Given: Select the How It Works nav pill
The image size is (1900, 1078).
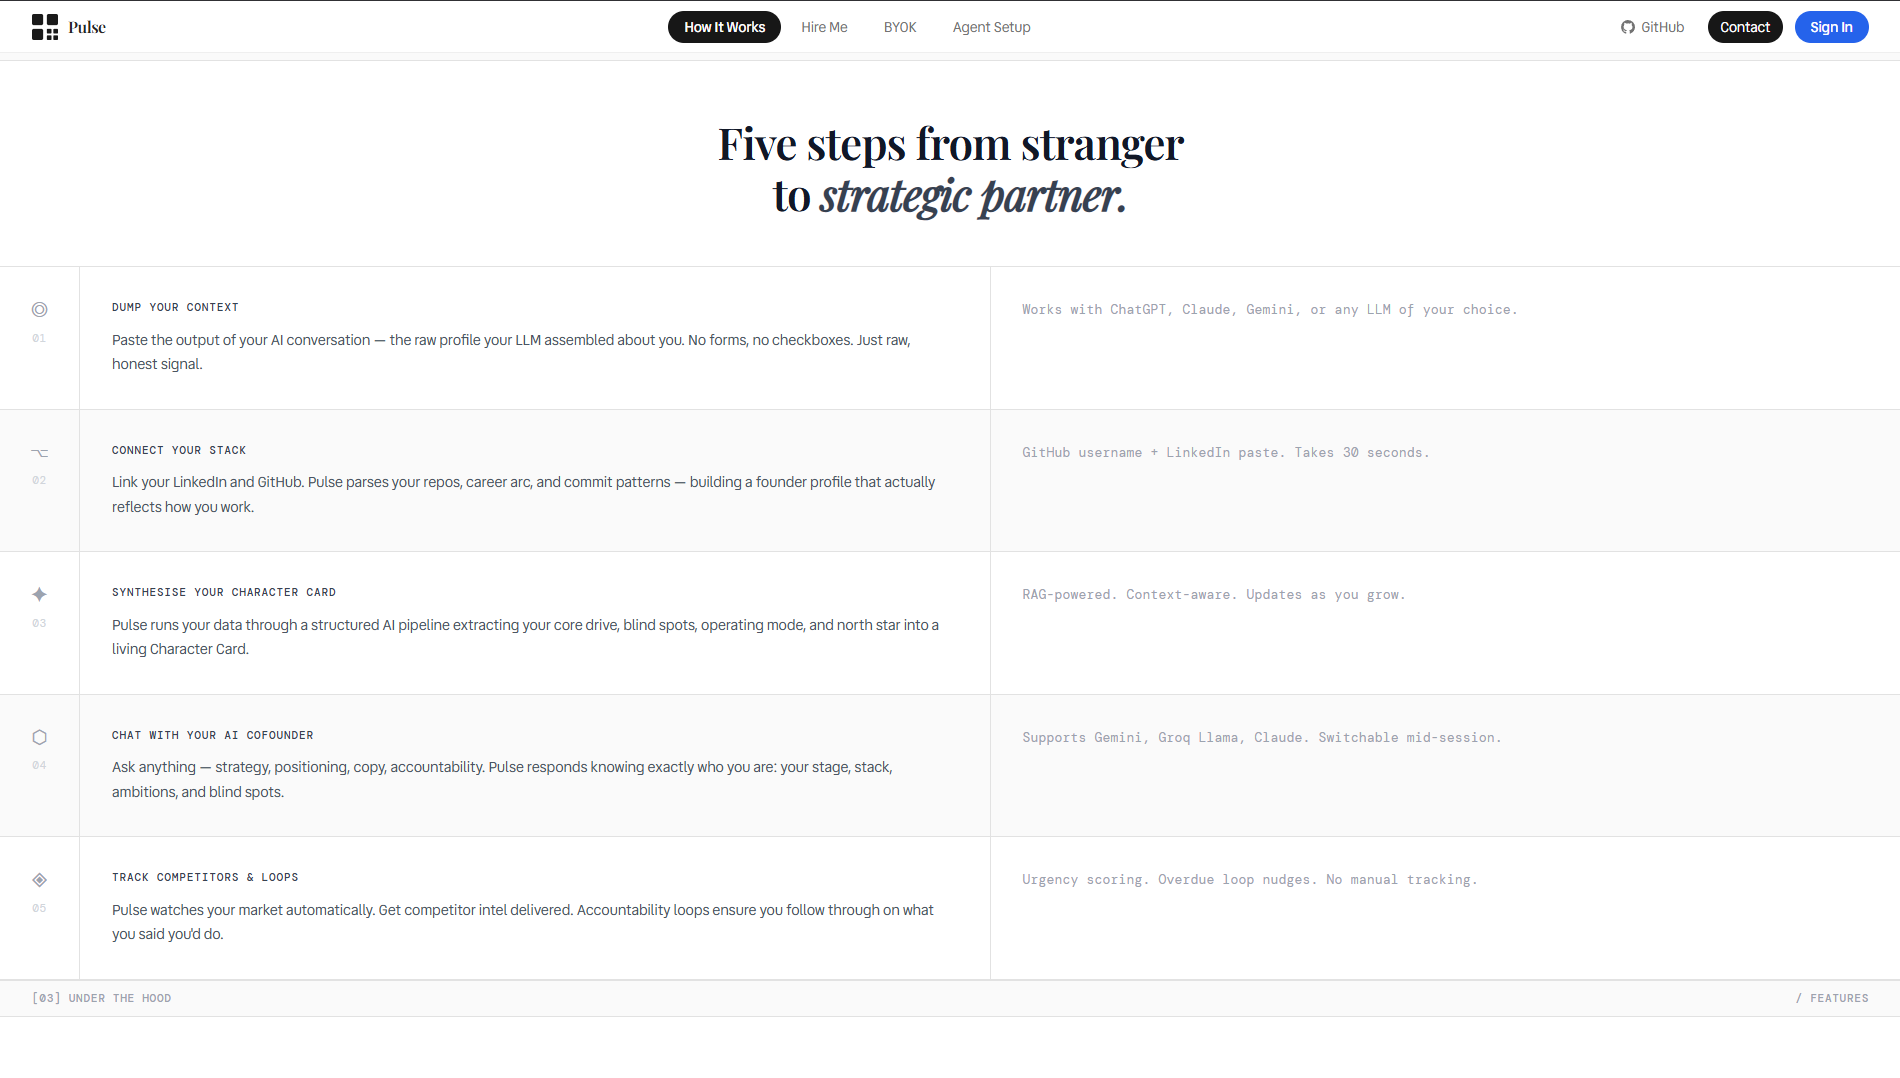Looking at the screenshot, I should click(724, 27).
